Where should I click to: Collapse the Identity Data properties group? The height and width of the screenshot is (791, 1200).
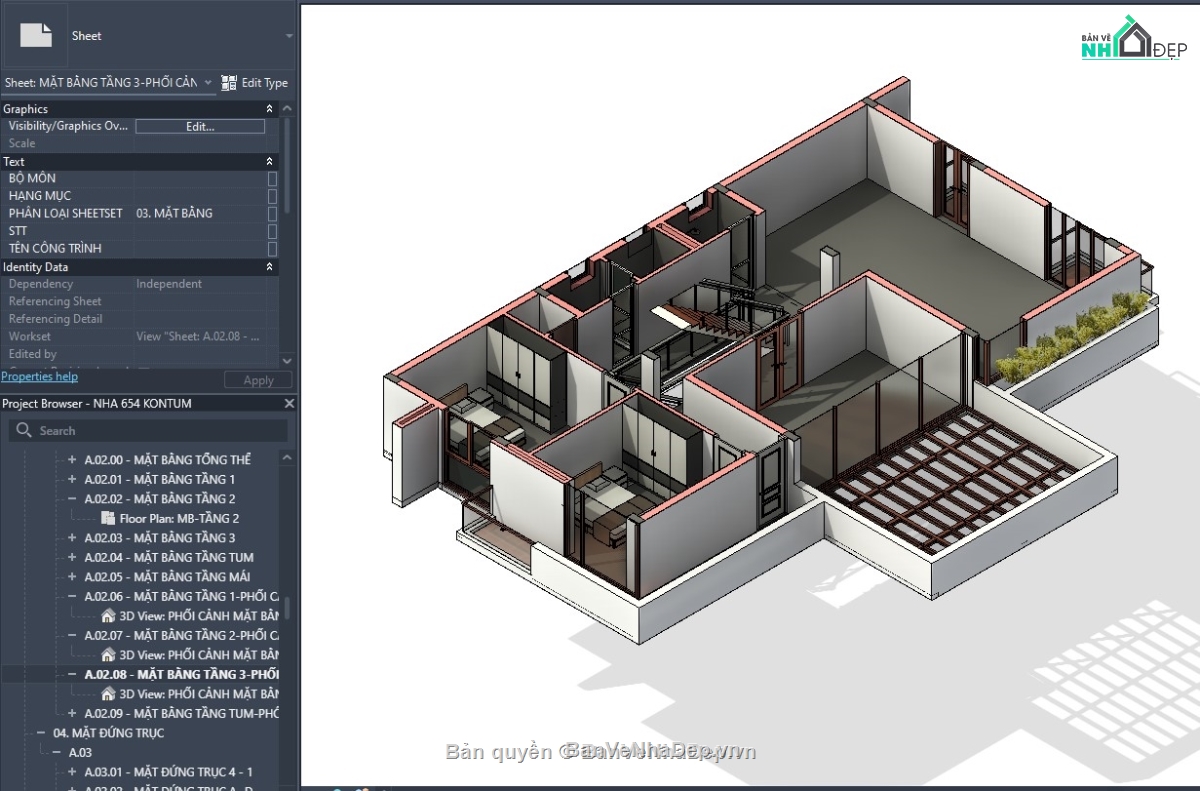(x=269, y=267)
